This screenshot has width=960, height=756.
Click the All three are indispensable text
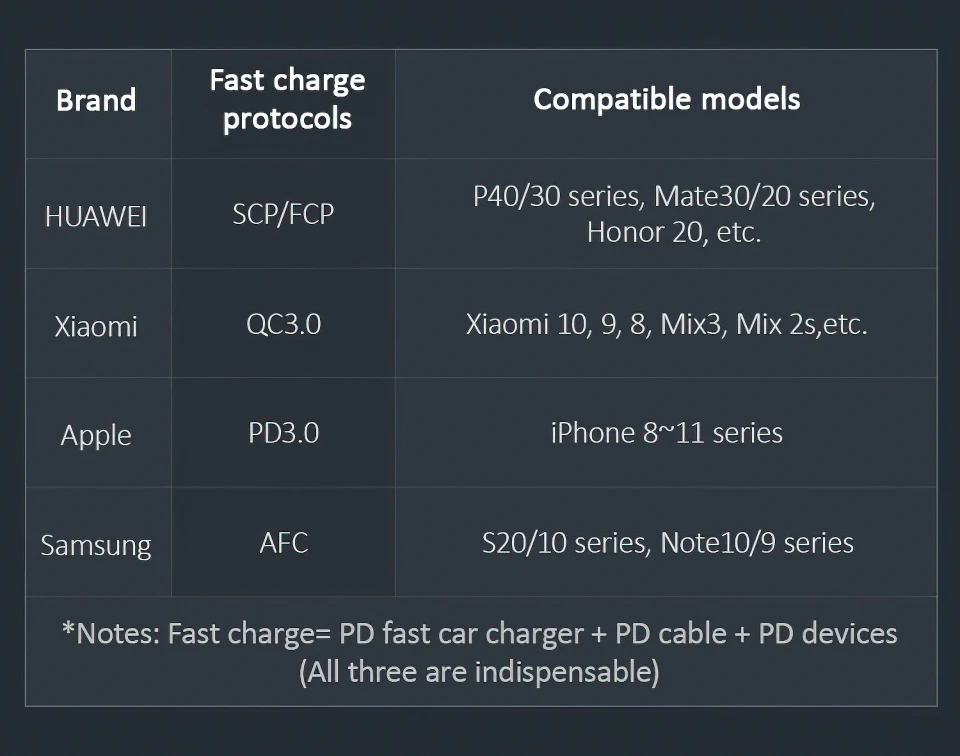[x=479, y=672]
